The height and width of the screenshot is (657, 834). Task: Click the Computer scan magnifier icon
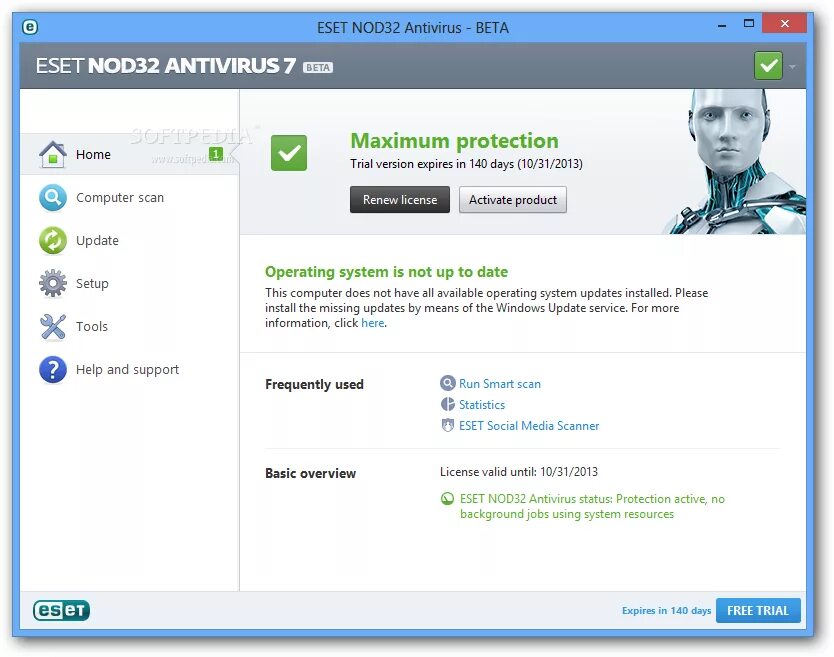(53, 197)
